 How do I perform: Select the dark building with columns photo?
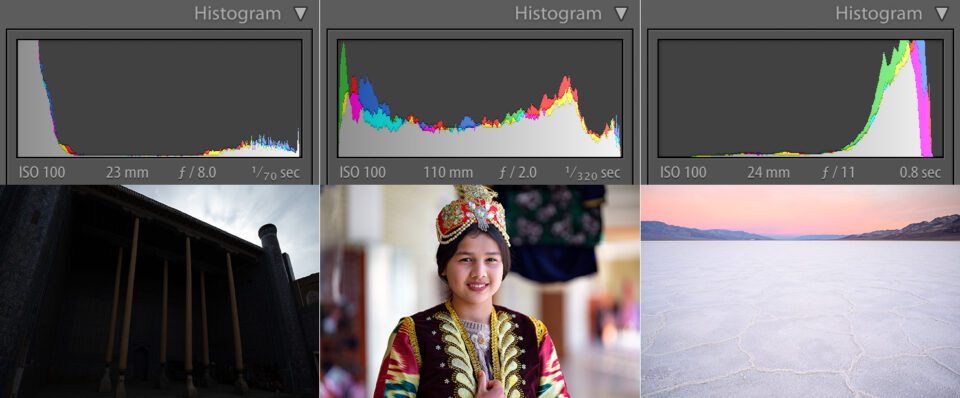159,291
